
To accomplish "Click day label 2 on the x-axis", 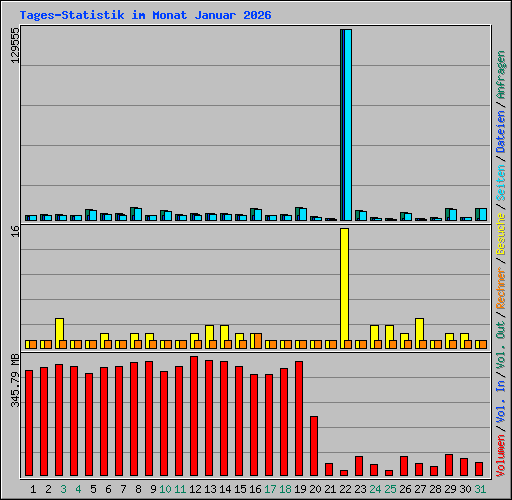I will [48, 489].
